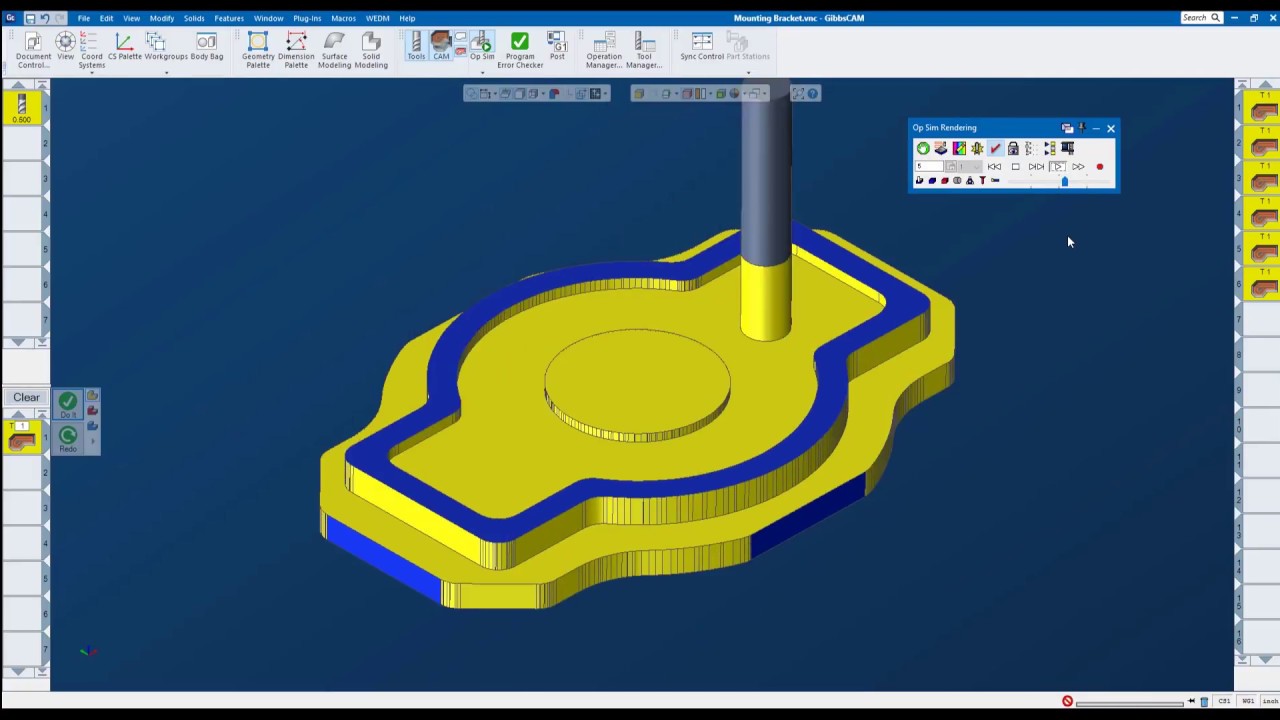1280x720 pixels.
Task: Select empty tool slot 2 in tool list
Action: pyautogui.click(x=21, y=144)
